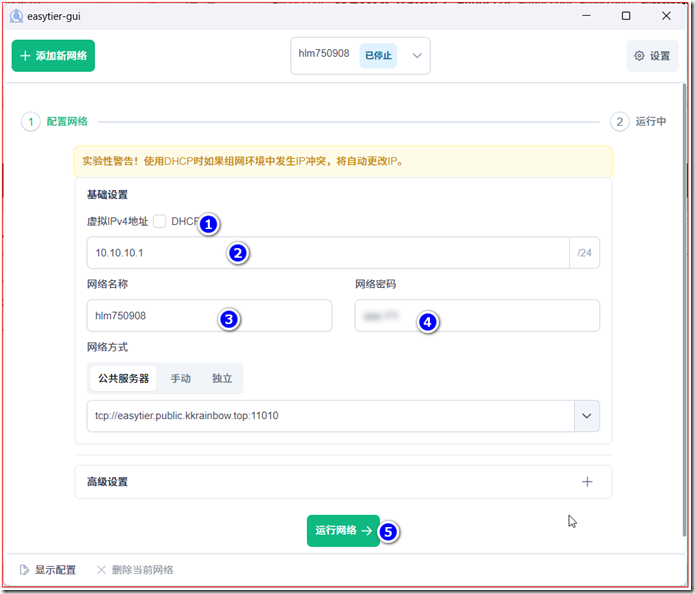This screenshot has width=695, height=594.
Task: Click the plus icon in 添加新网络
Action: pos(25,56)
